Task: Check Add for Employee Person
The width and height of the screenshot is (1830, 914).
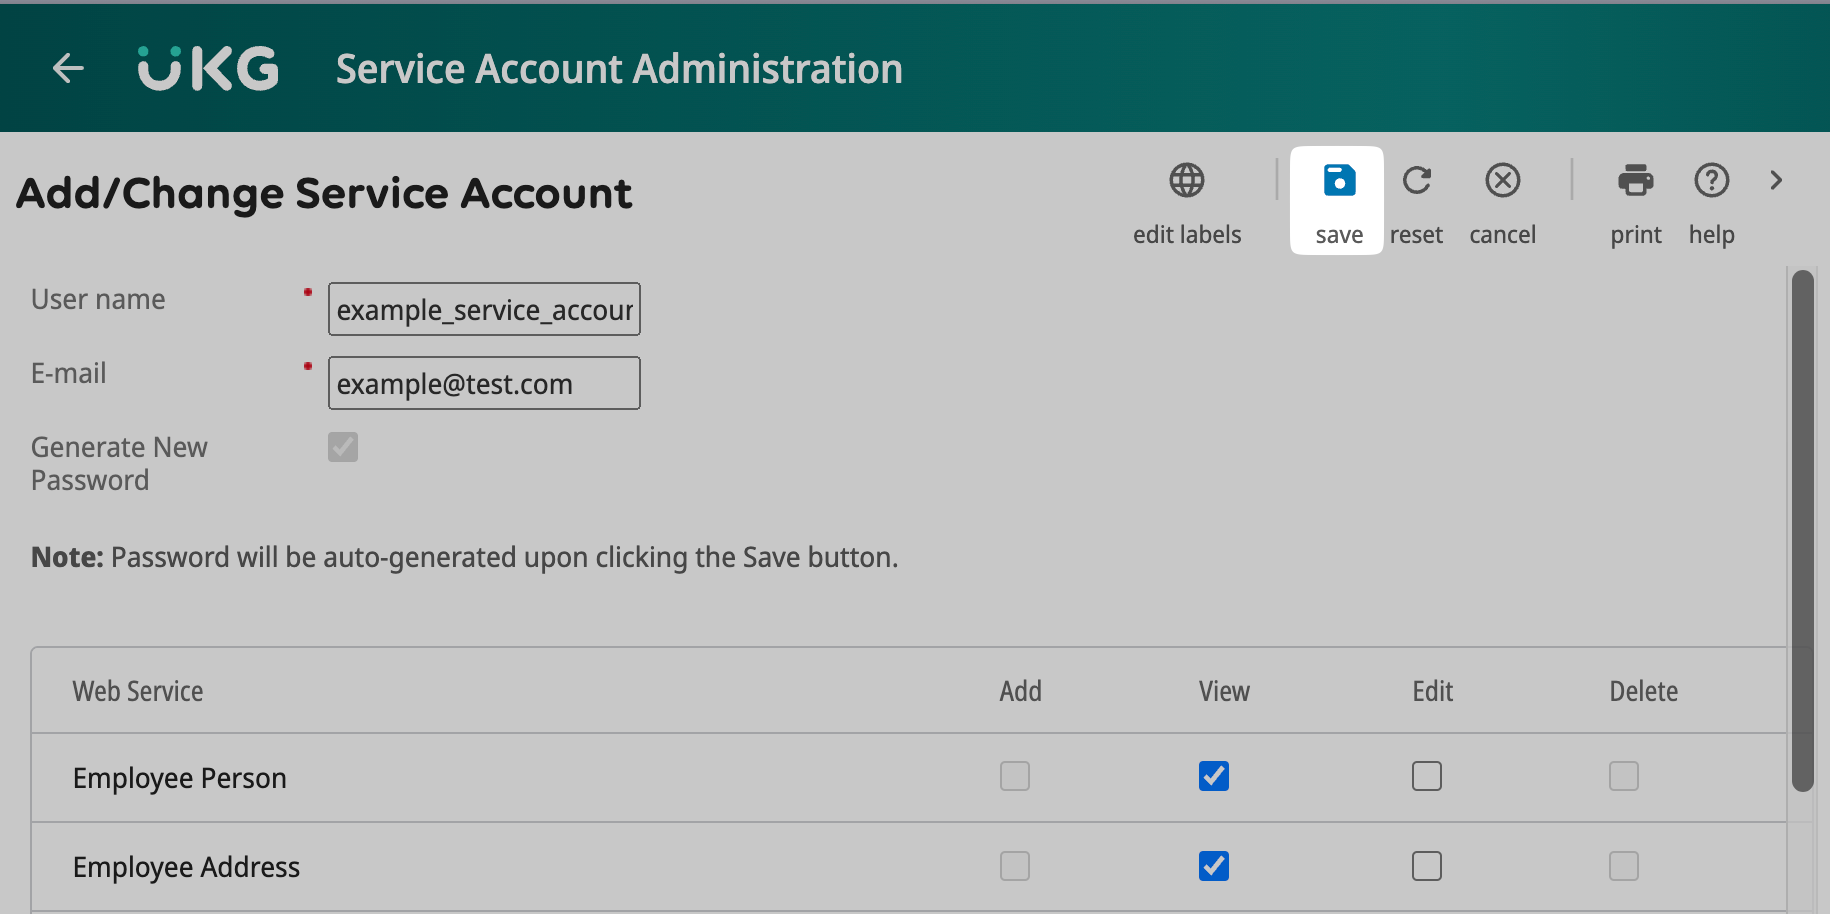Action: 1015,776
